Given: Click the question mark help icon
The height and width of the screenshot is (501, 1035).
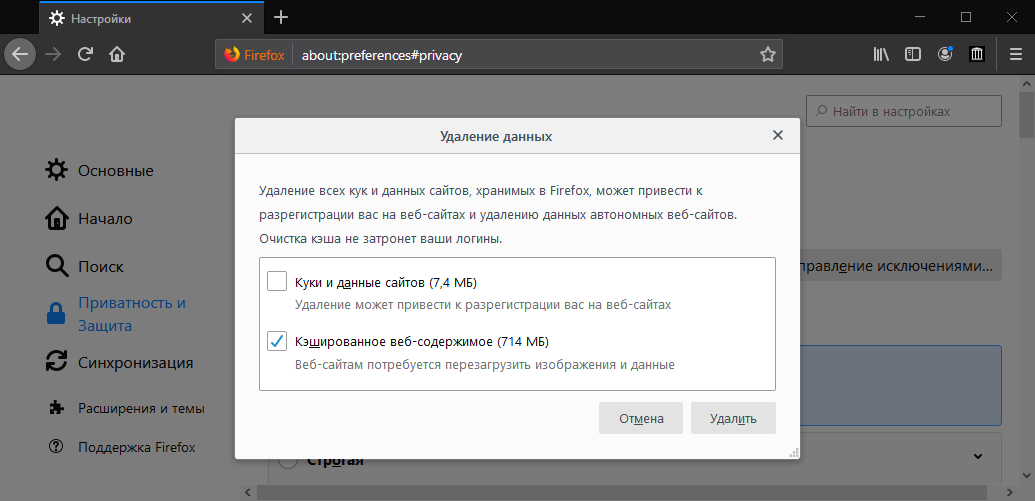Looking at the screenshot, I should coord(56,446).
